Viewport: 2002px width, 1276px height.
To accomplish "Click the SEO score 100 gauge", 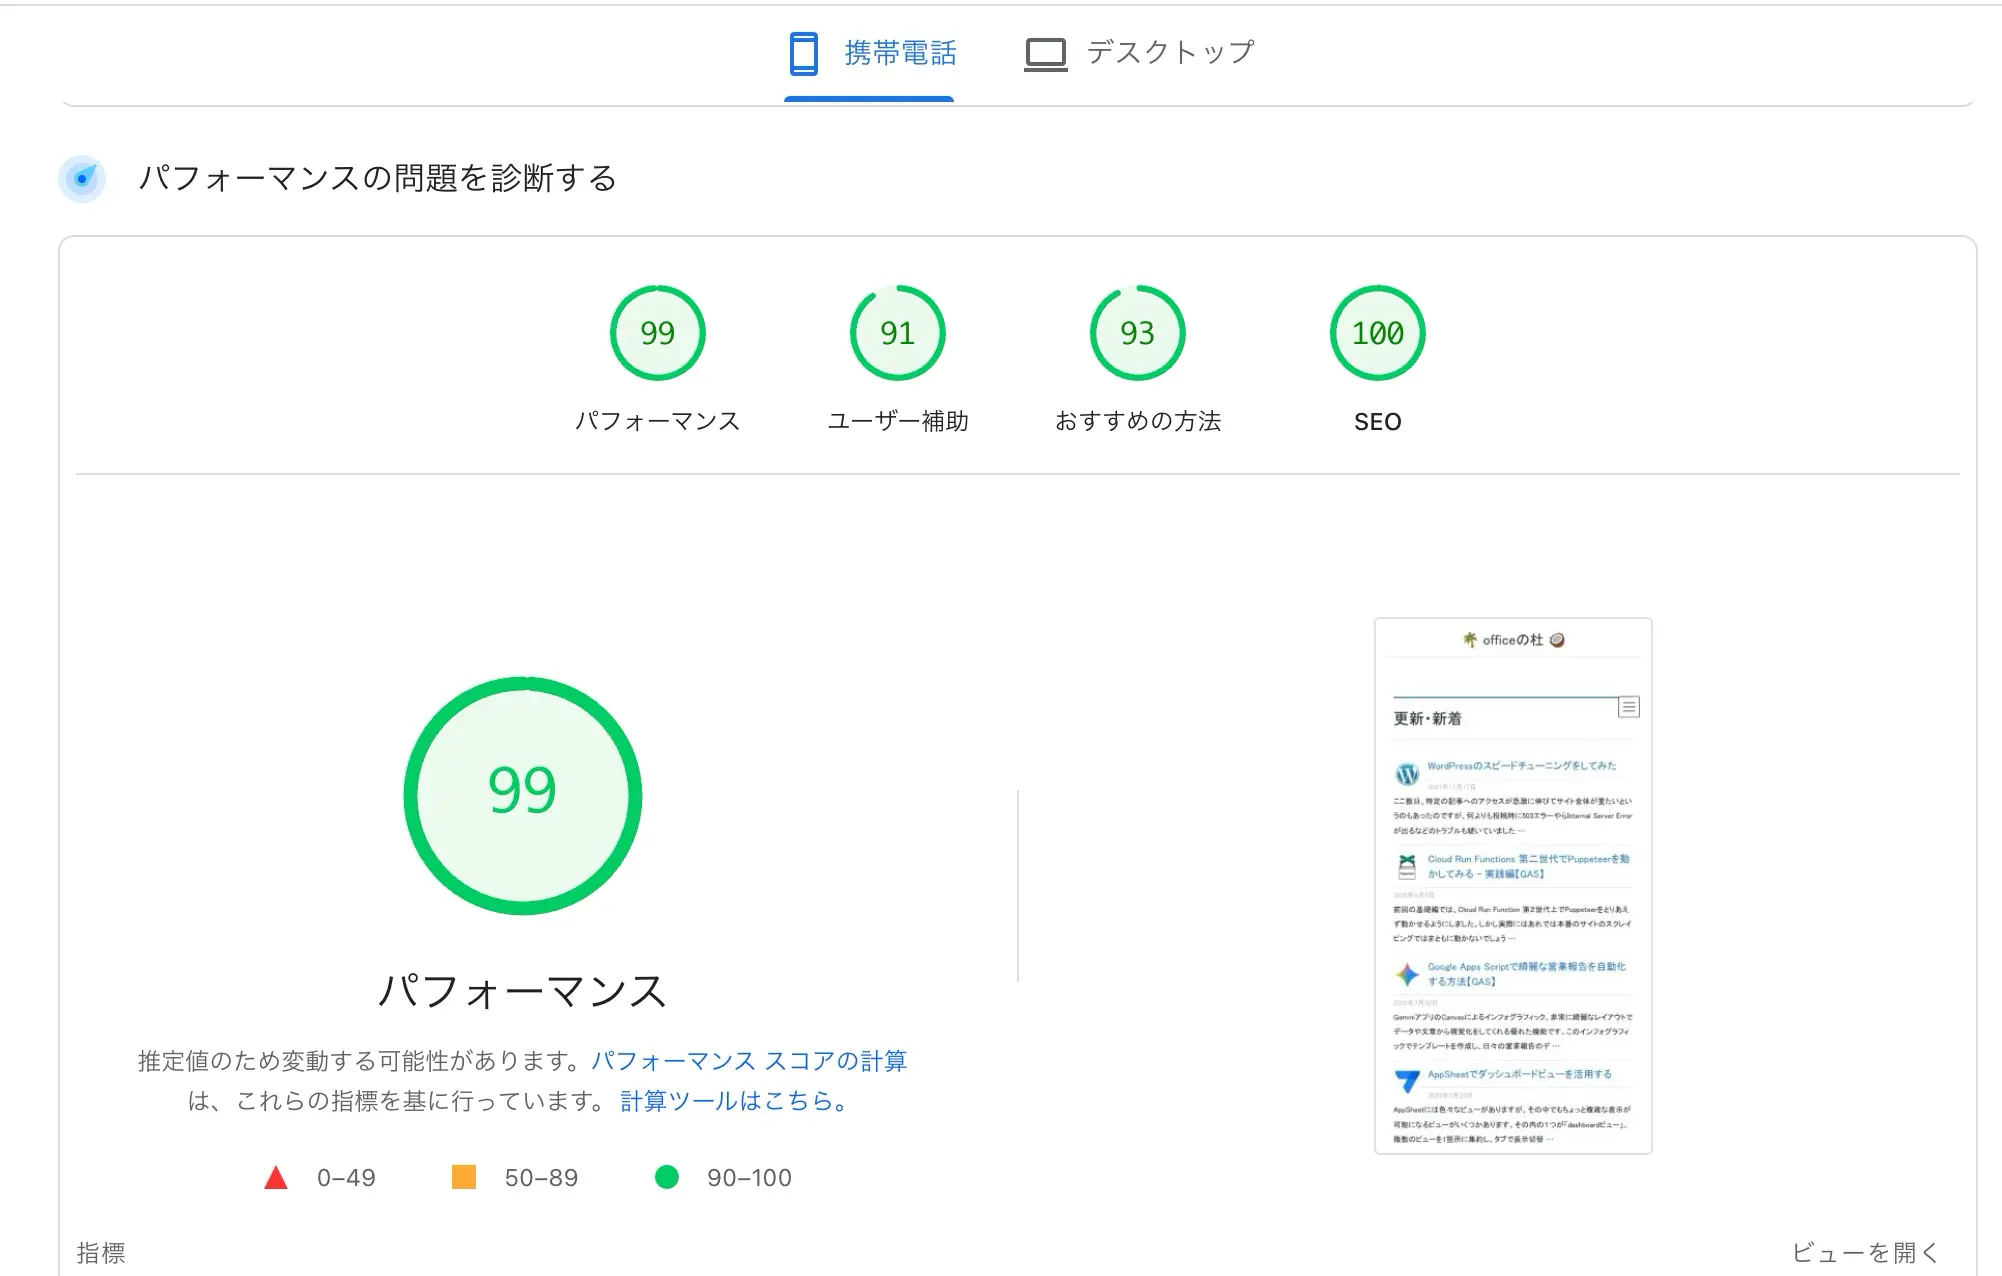I will (1377, 333).
